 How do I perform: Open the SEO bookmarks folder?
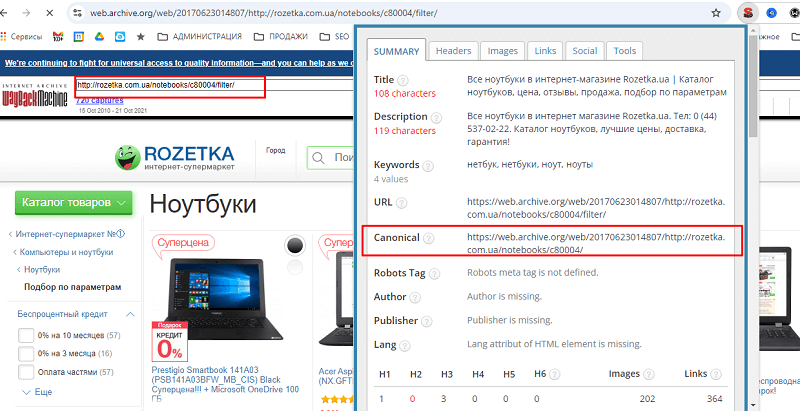pyautogui.click(x=335, y=37)
